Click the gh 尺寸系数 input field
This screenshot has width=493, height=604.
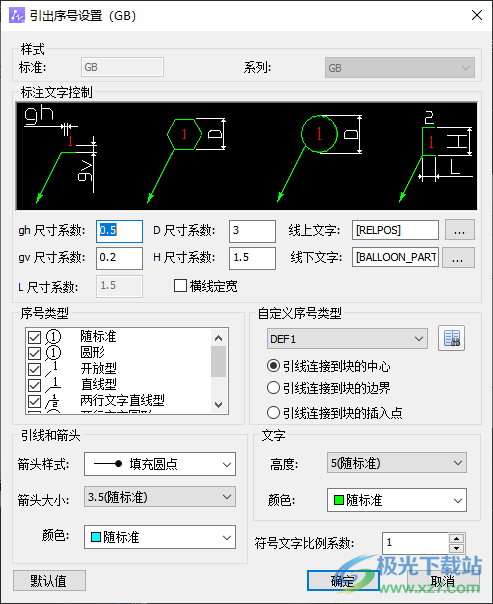click(119, 231)
